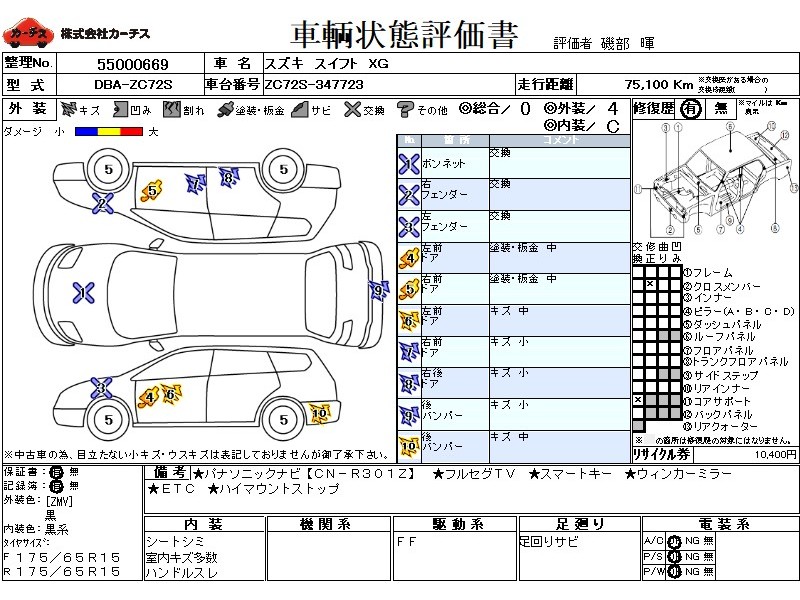This screenshot has height=600, width=800.
Task: Click the 塗装・板金 paint legend icon
Action: point(225,110)
